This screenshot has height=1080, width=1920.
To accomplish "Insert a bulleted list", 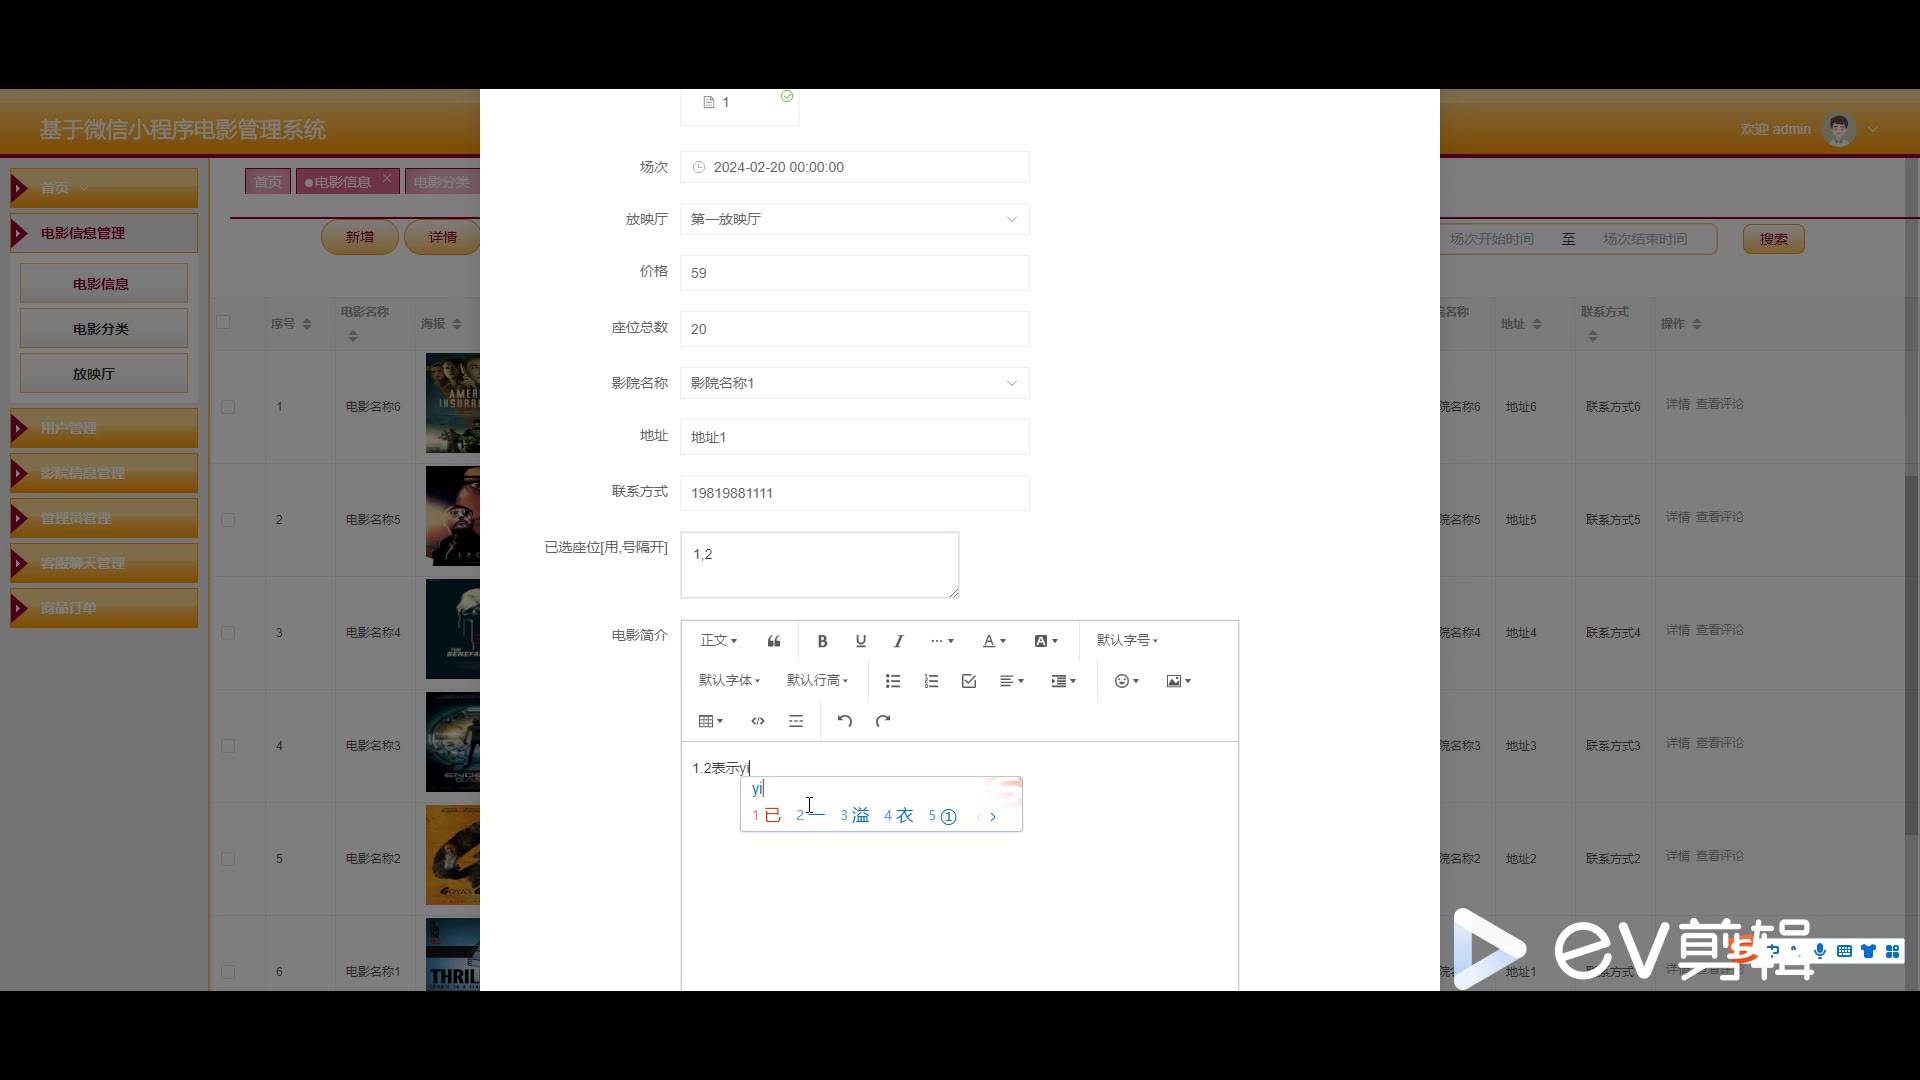I will coord(893,681).
